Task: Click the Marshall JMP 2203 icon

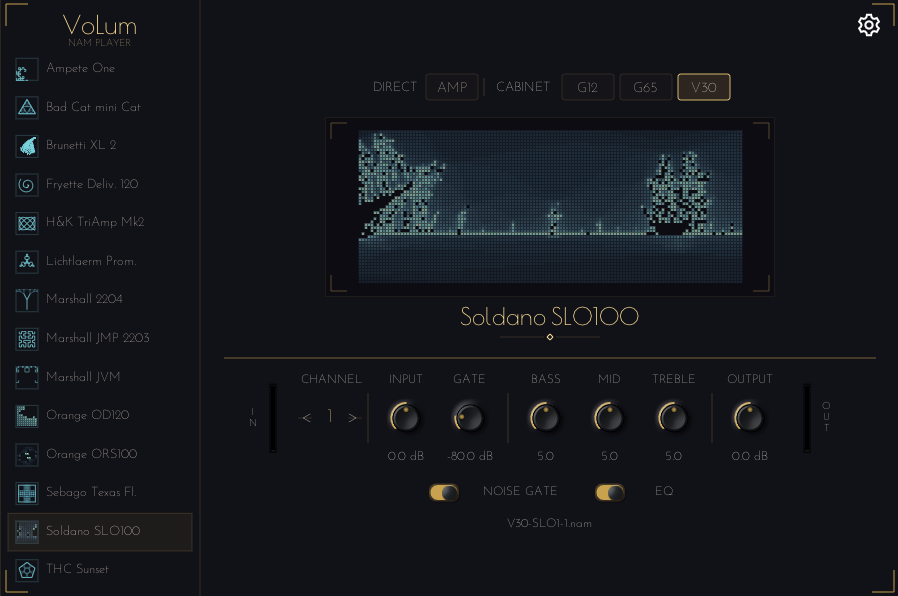Action: (26, 339)
